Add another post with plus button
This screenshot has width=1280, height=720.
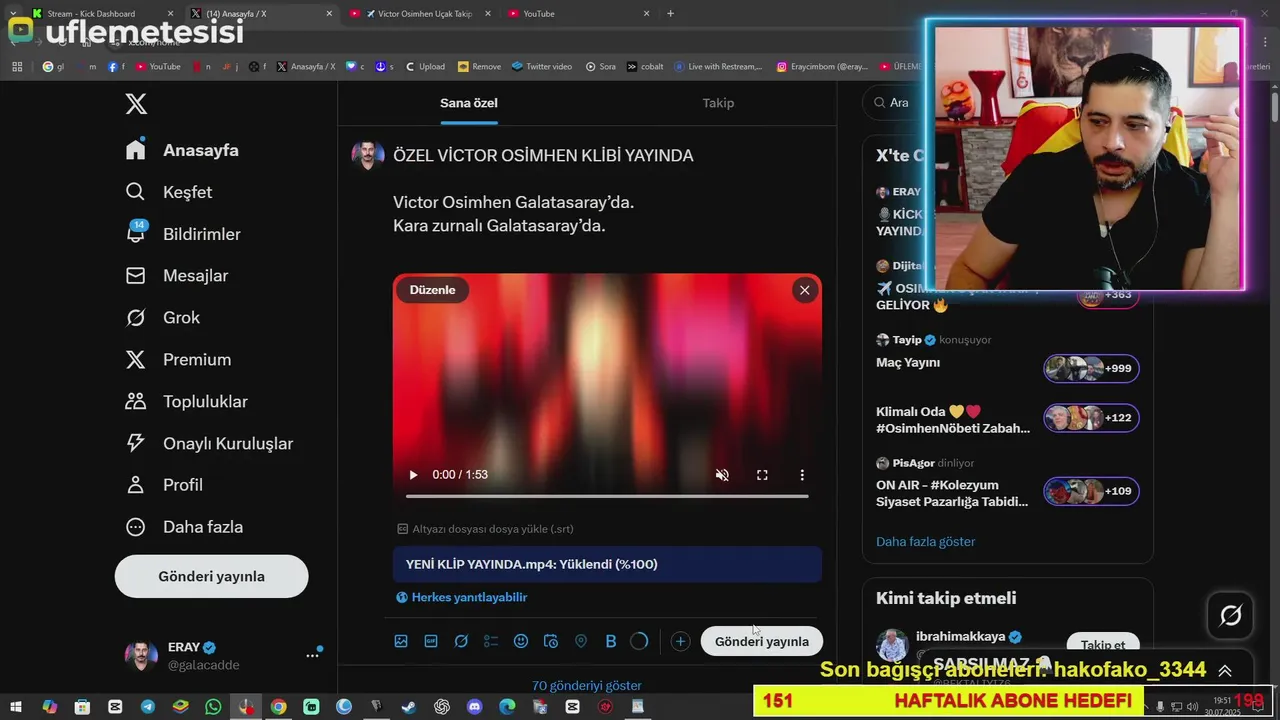tap(680, 641)
